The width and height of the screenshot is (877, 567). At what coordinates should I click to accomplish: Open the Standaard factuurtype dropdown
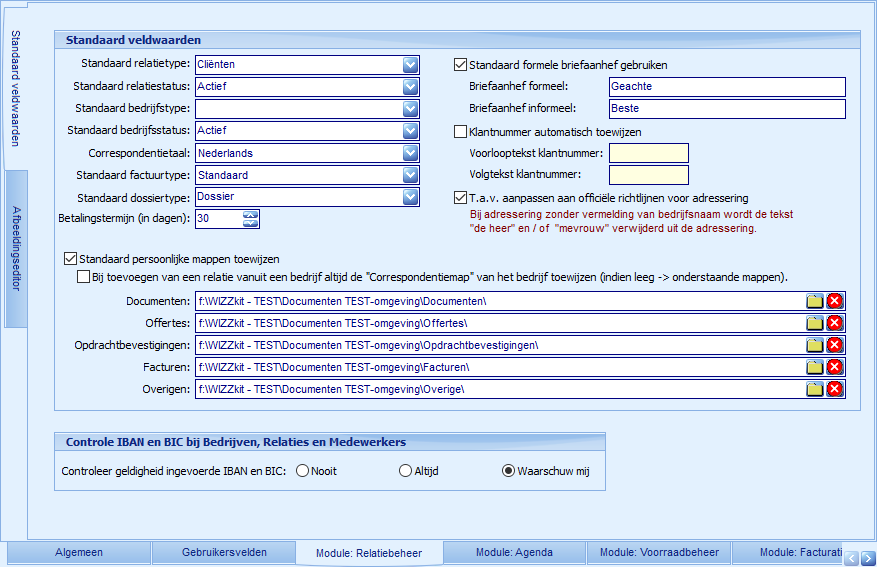[410, 175]
